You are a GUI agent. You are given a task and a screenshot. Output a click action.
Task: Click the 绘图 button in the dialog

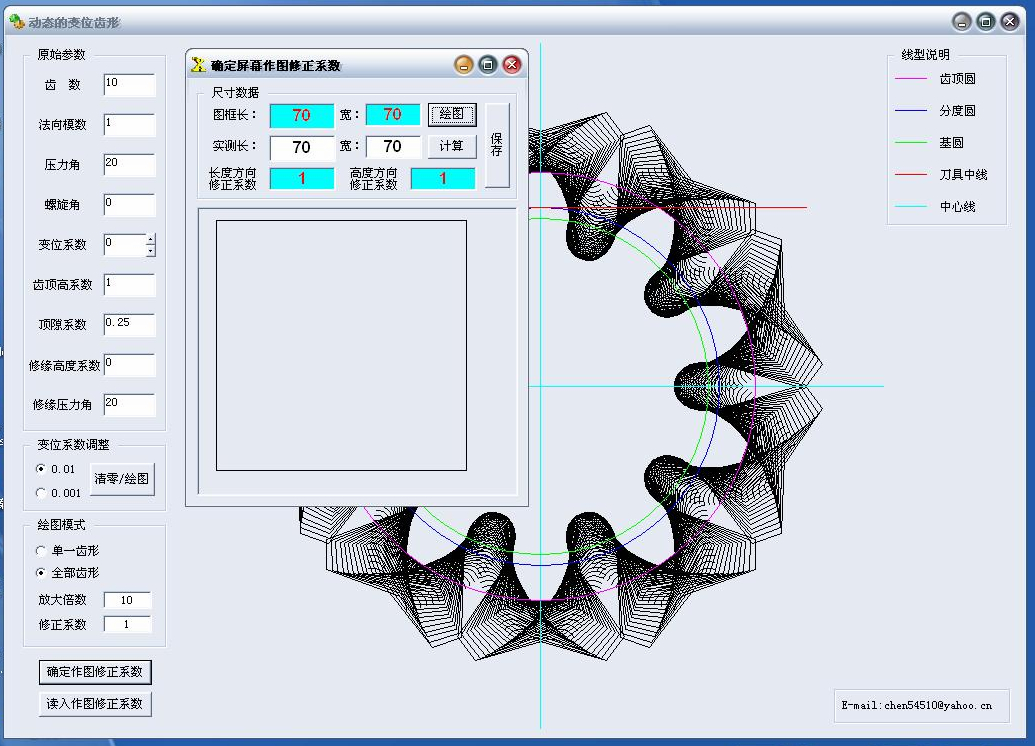click(x=452, y=114)
